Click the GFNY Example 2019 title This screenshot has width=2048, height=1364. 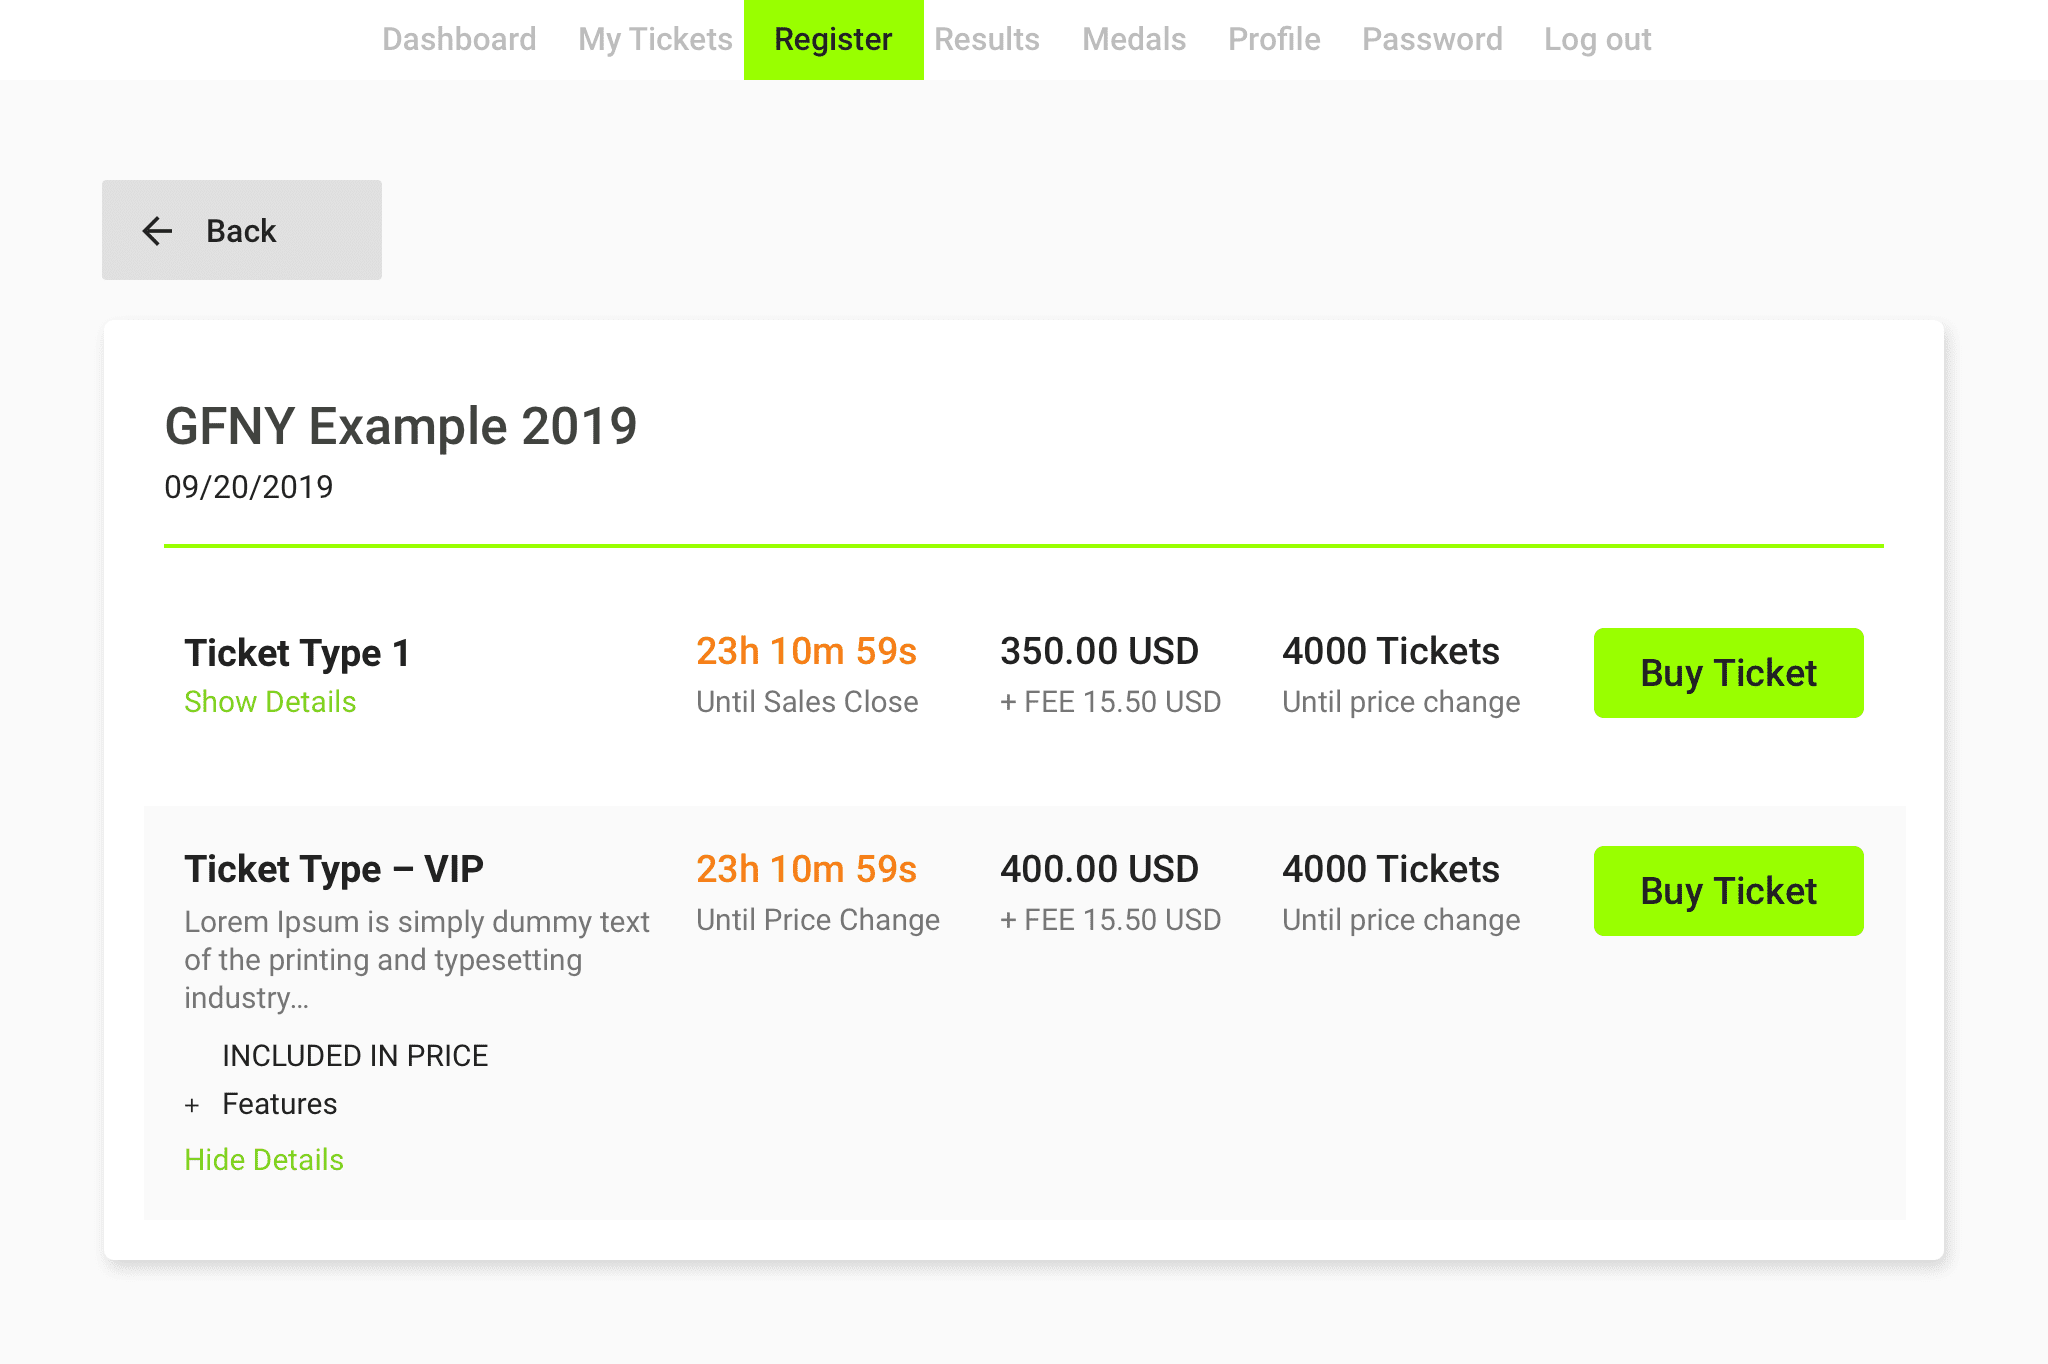[400, 427]
